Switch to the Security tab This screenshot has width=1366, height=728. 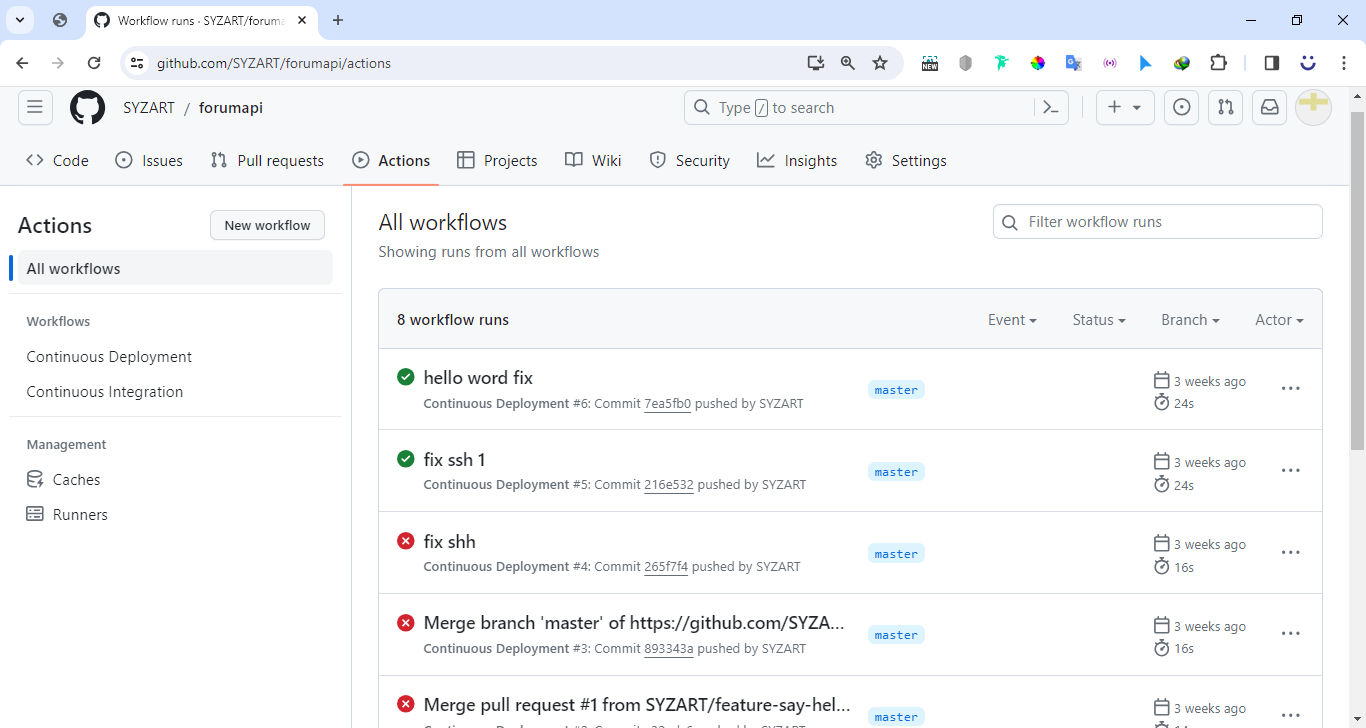(690, 160)
